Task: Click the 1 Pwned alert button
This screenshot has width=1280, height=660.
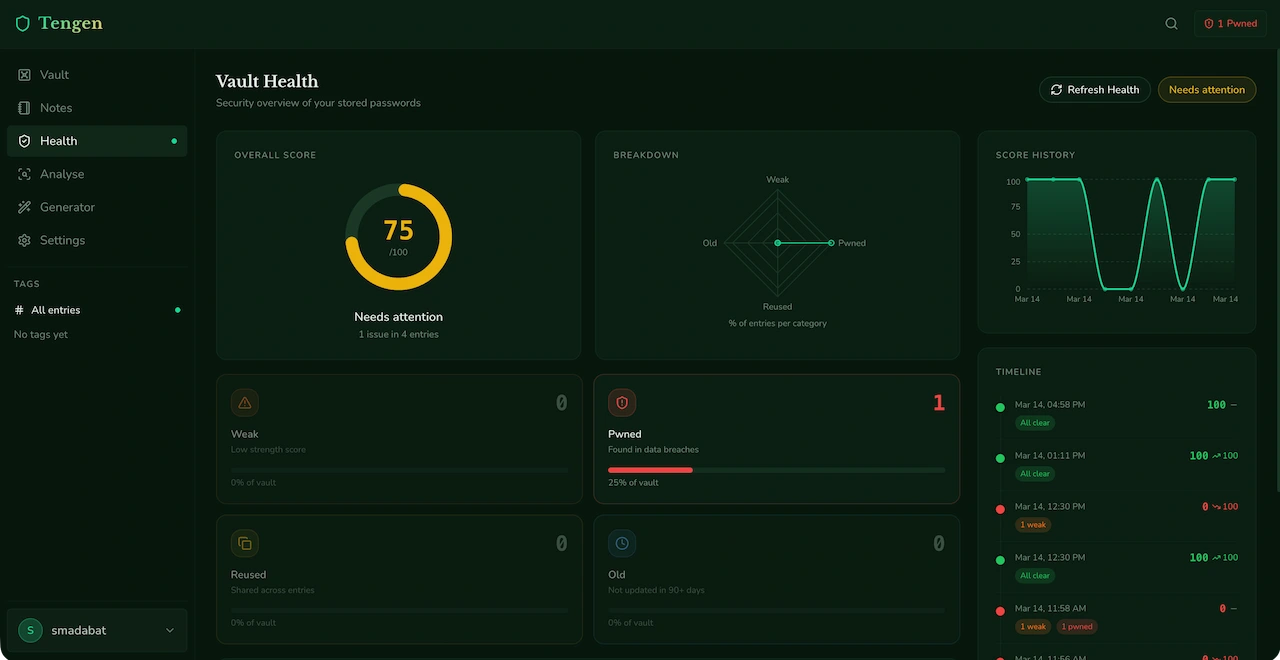Action: [1230, 24]
